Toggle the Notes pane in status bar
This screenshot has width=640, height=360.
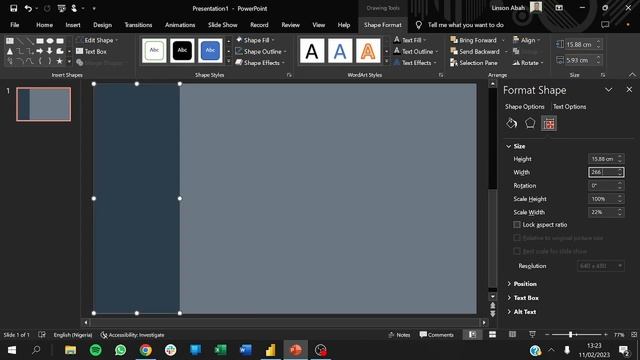(399, 335)
